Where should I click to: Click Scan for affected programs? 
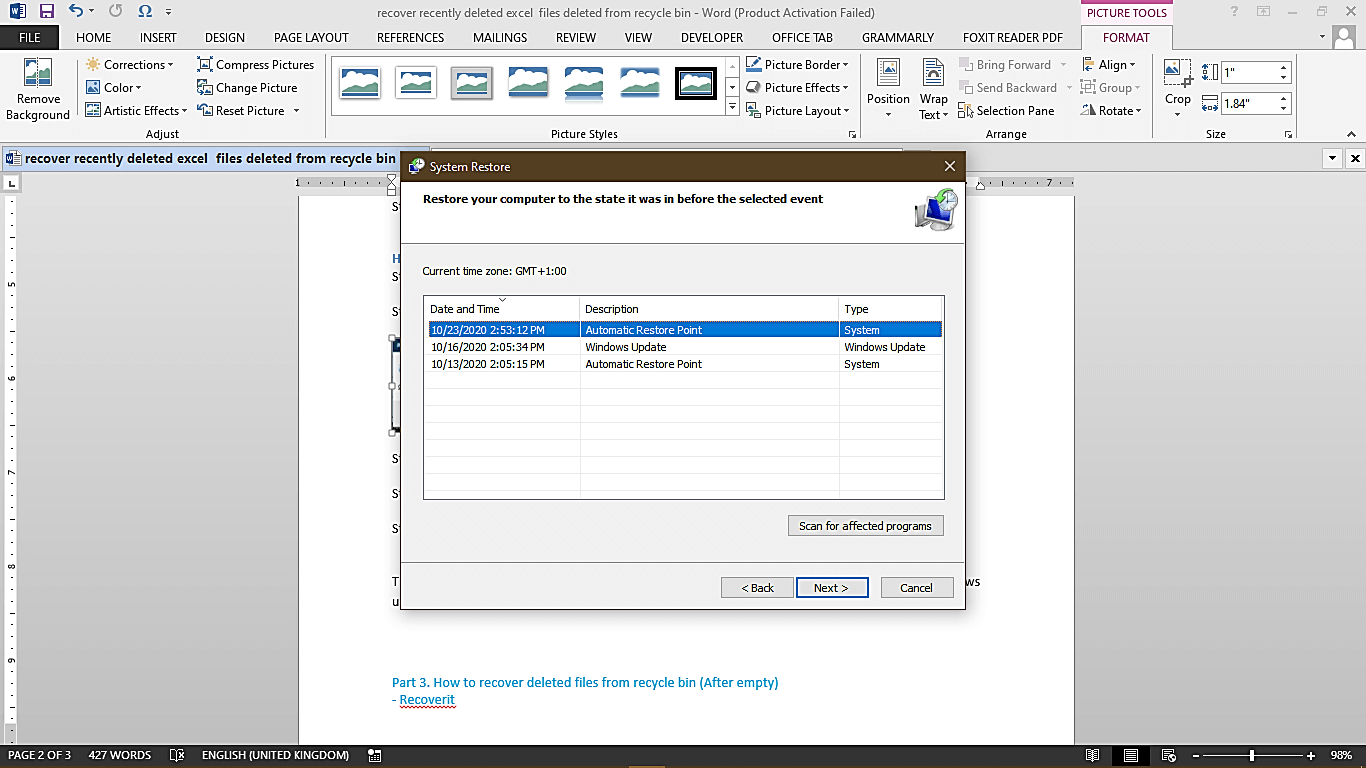[x=865, y=525]
